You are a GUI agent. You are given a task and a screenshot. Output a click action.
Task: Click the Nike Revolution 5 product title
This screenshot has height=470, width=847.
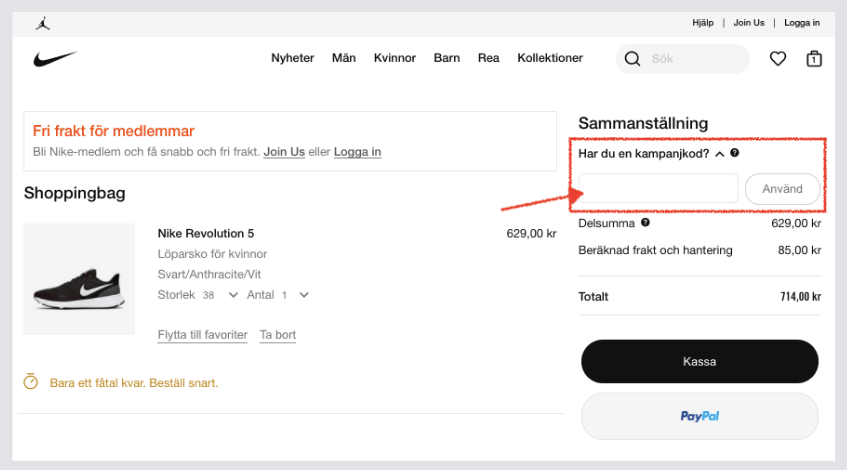click(x=206, y=233)
